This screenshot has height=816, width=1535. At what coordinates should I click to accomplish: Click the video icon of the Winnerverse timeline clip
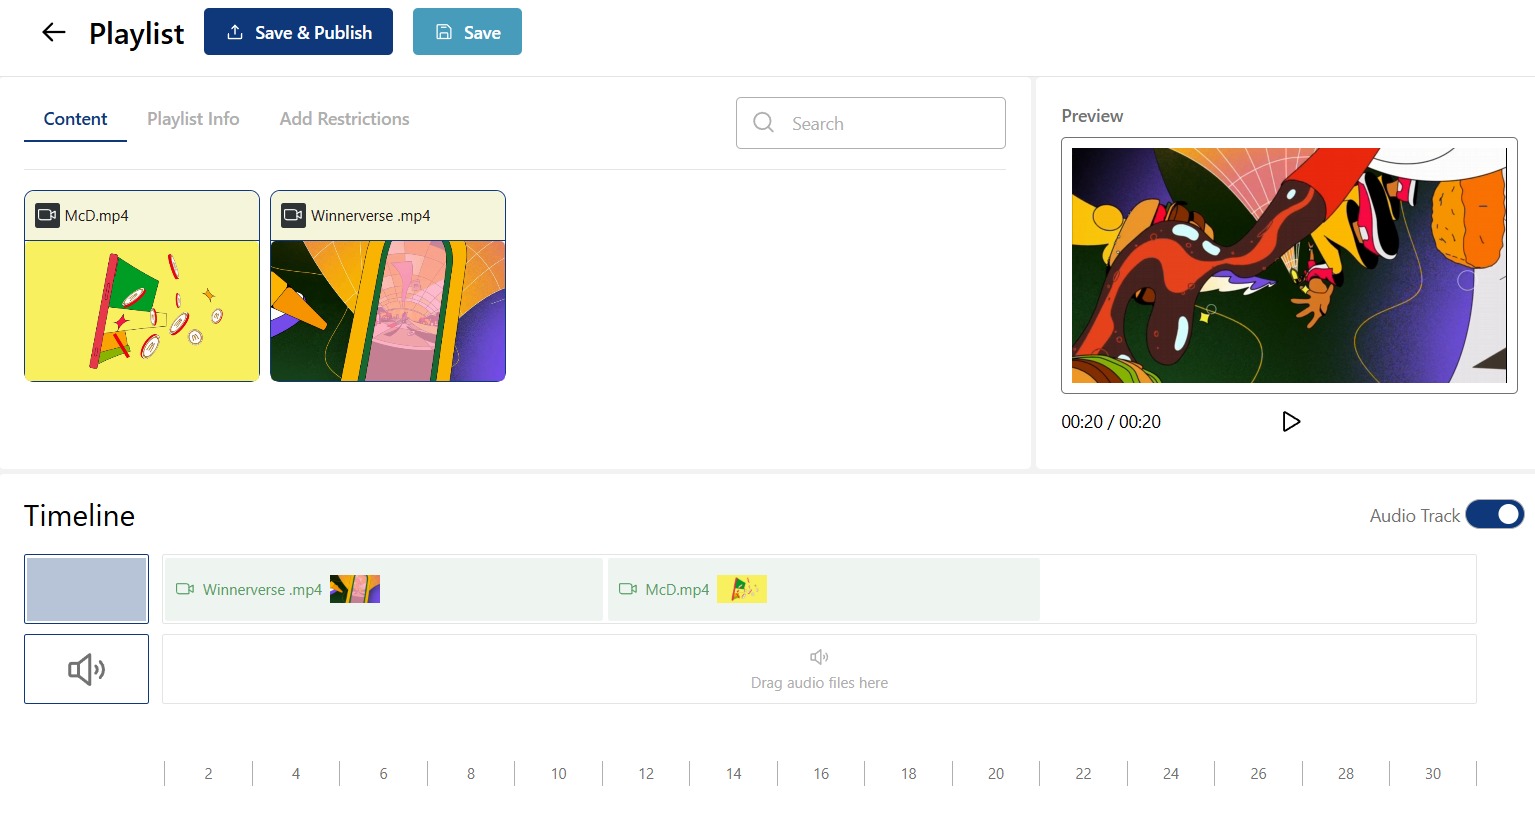coord(185,589)
